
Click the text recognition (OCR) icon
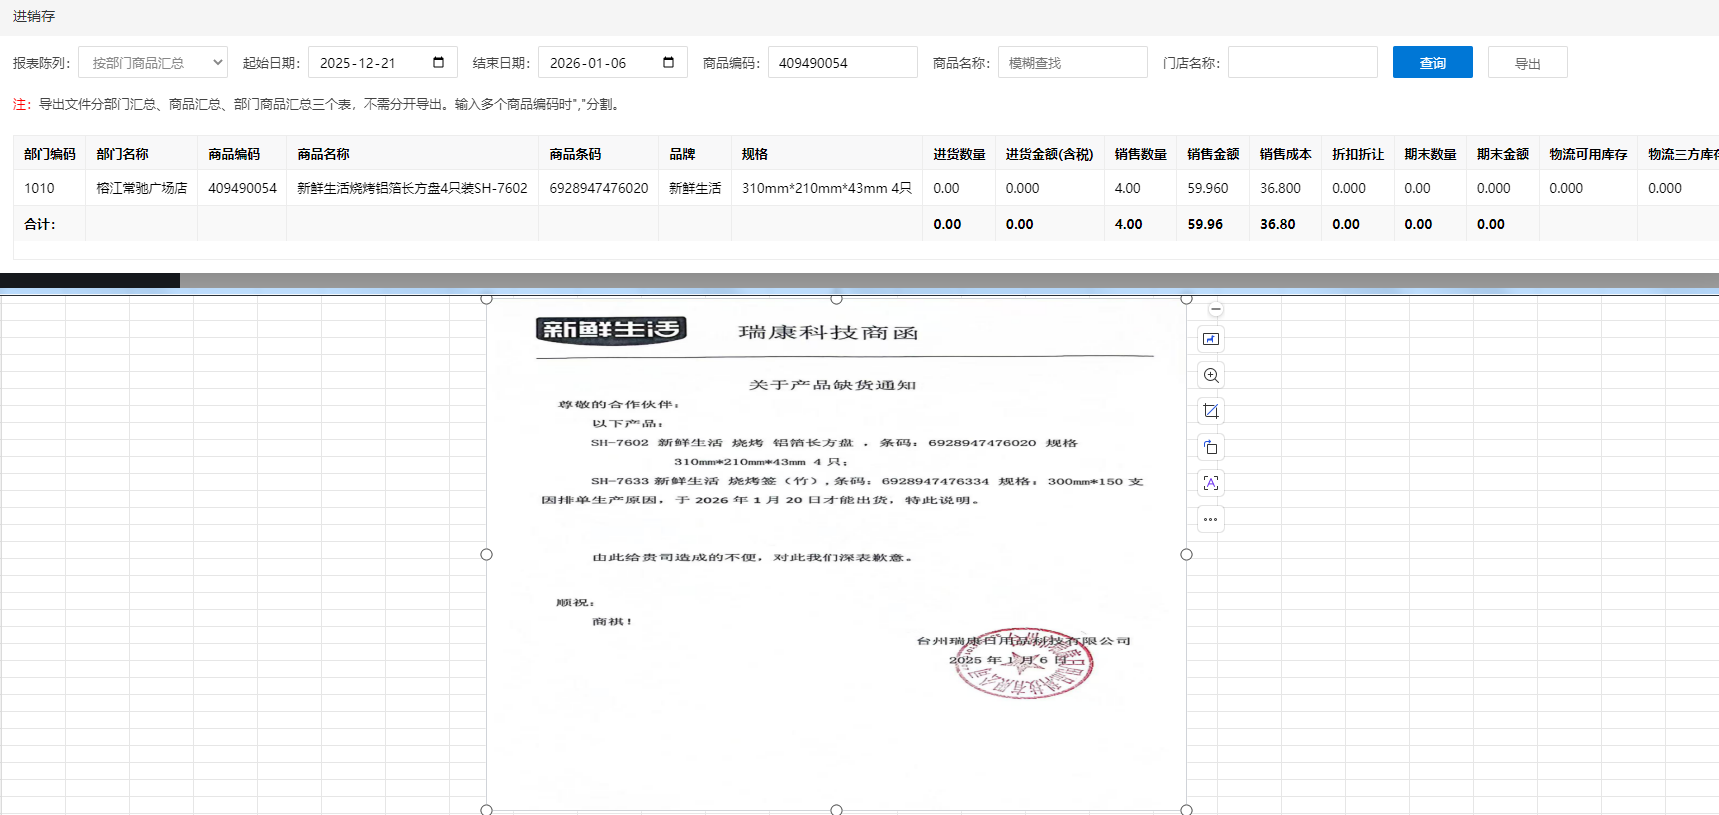(x=1211, y=483)
